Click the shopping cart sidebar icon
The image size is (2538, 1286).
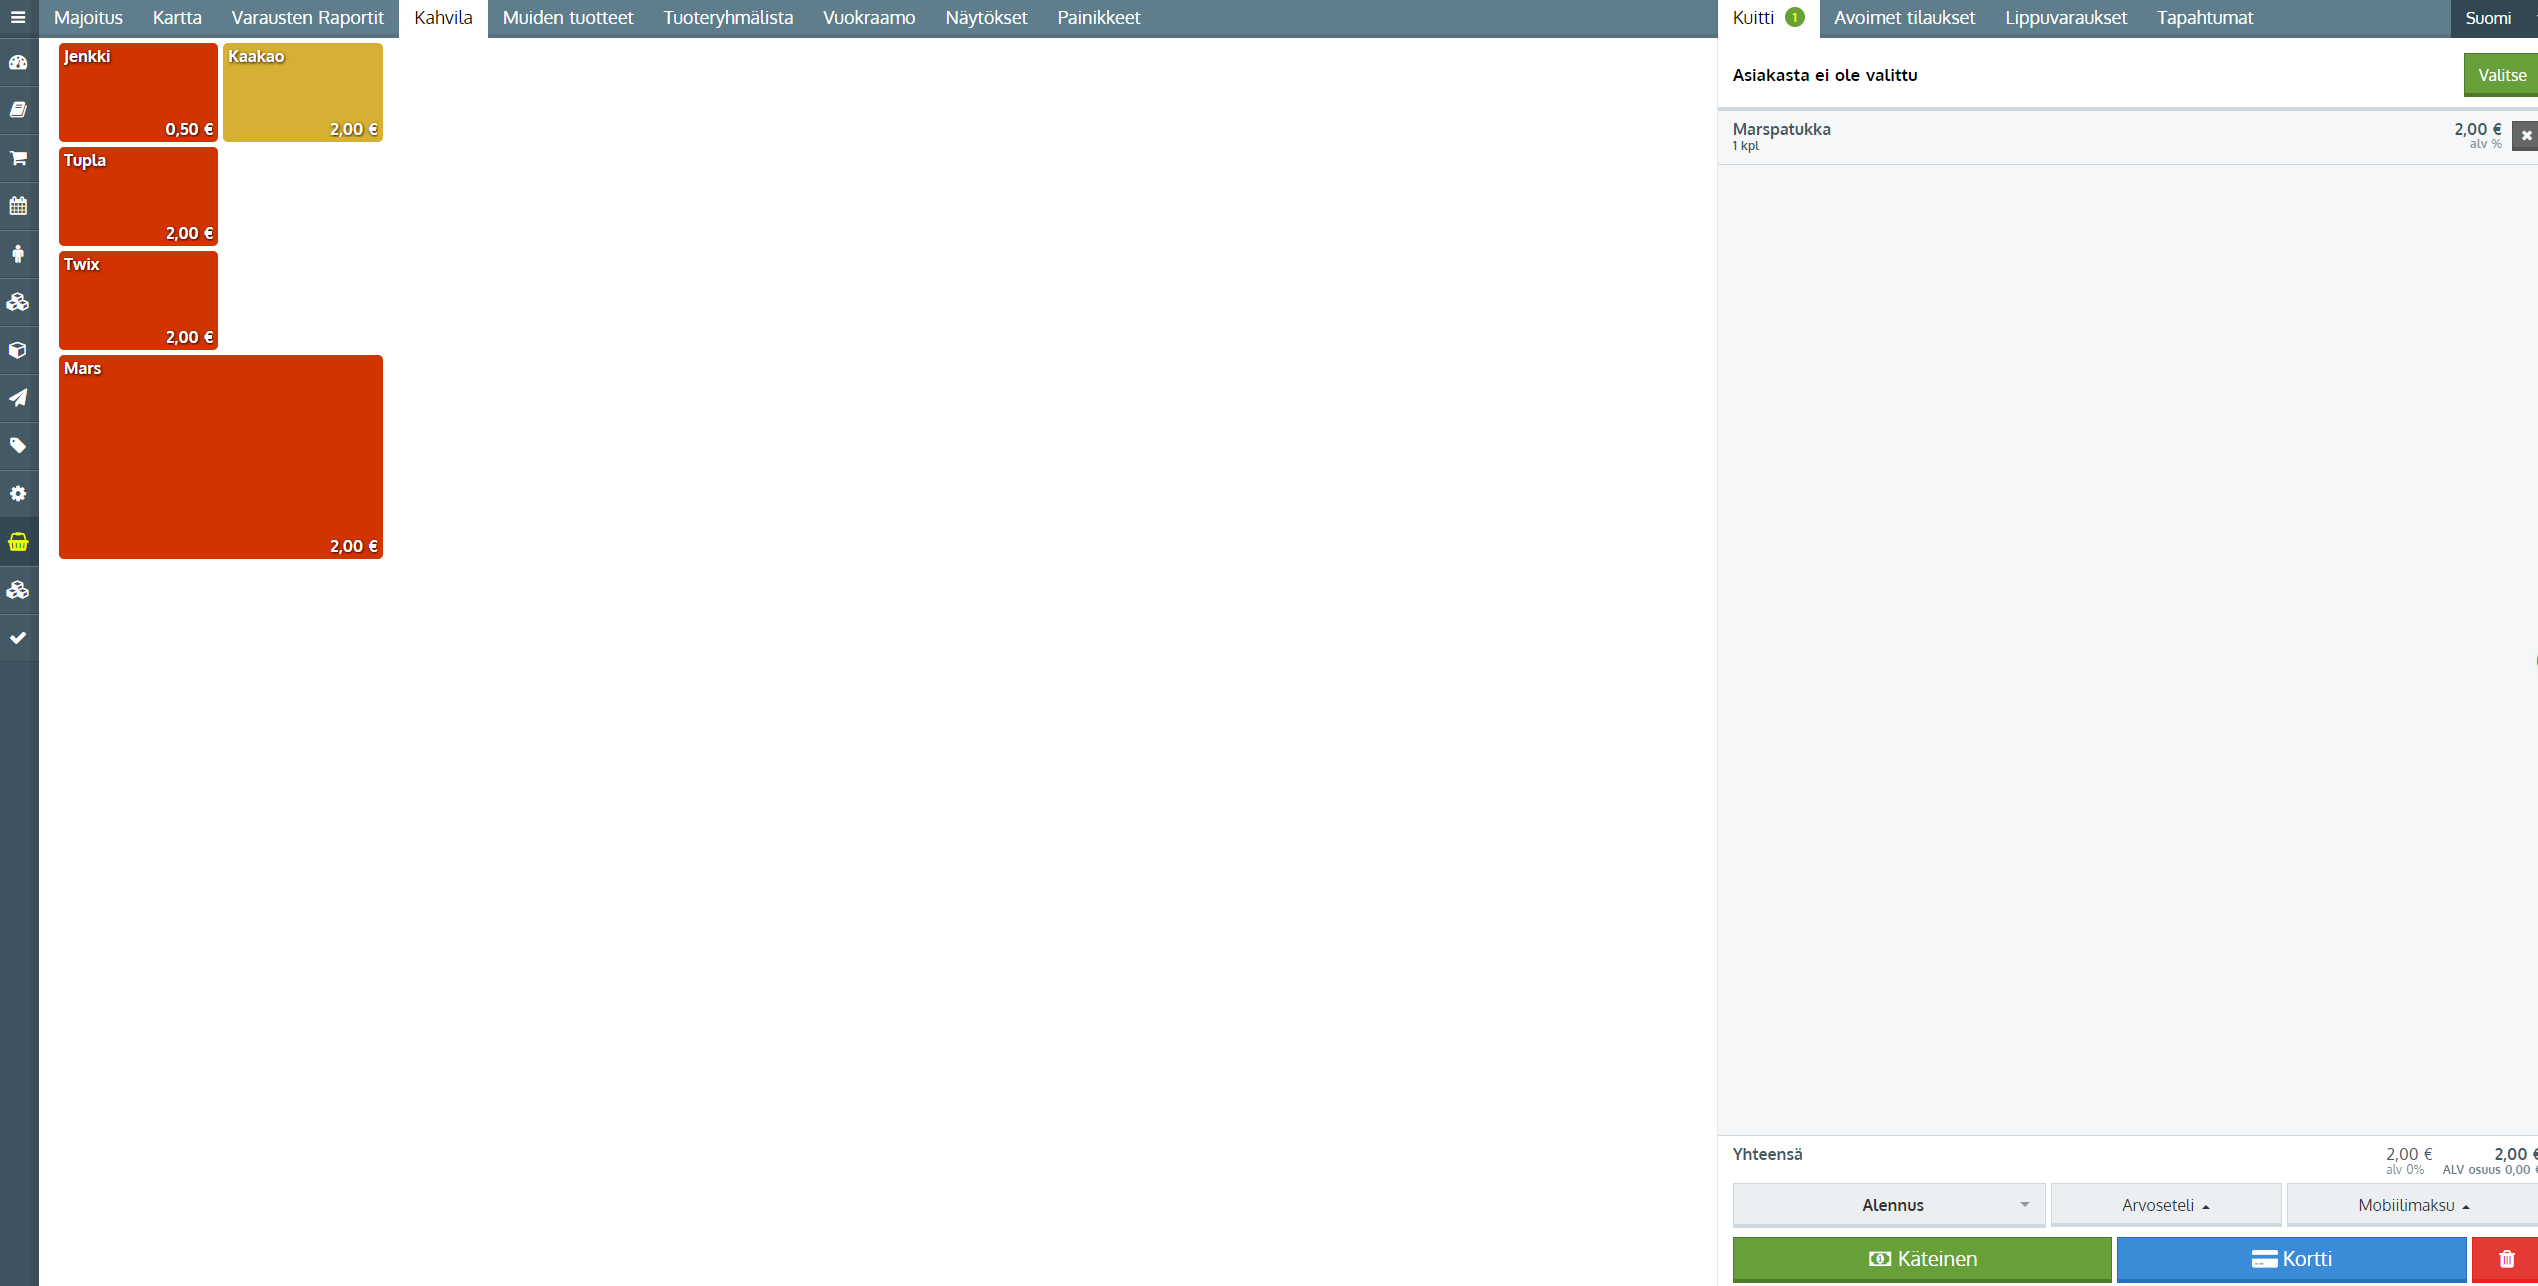click(18, 158)
